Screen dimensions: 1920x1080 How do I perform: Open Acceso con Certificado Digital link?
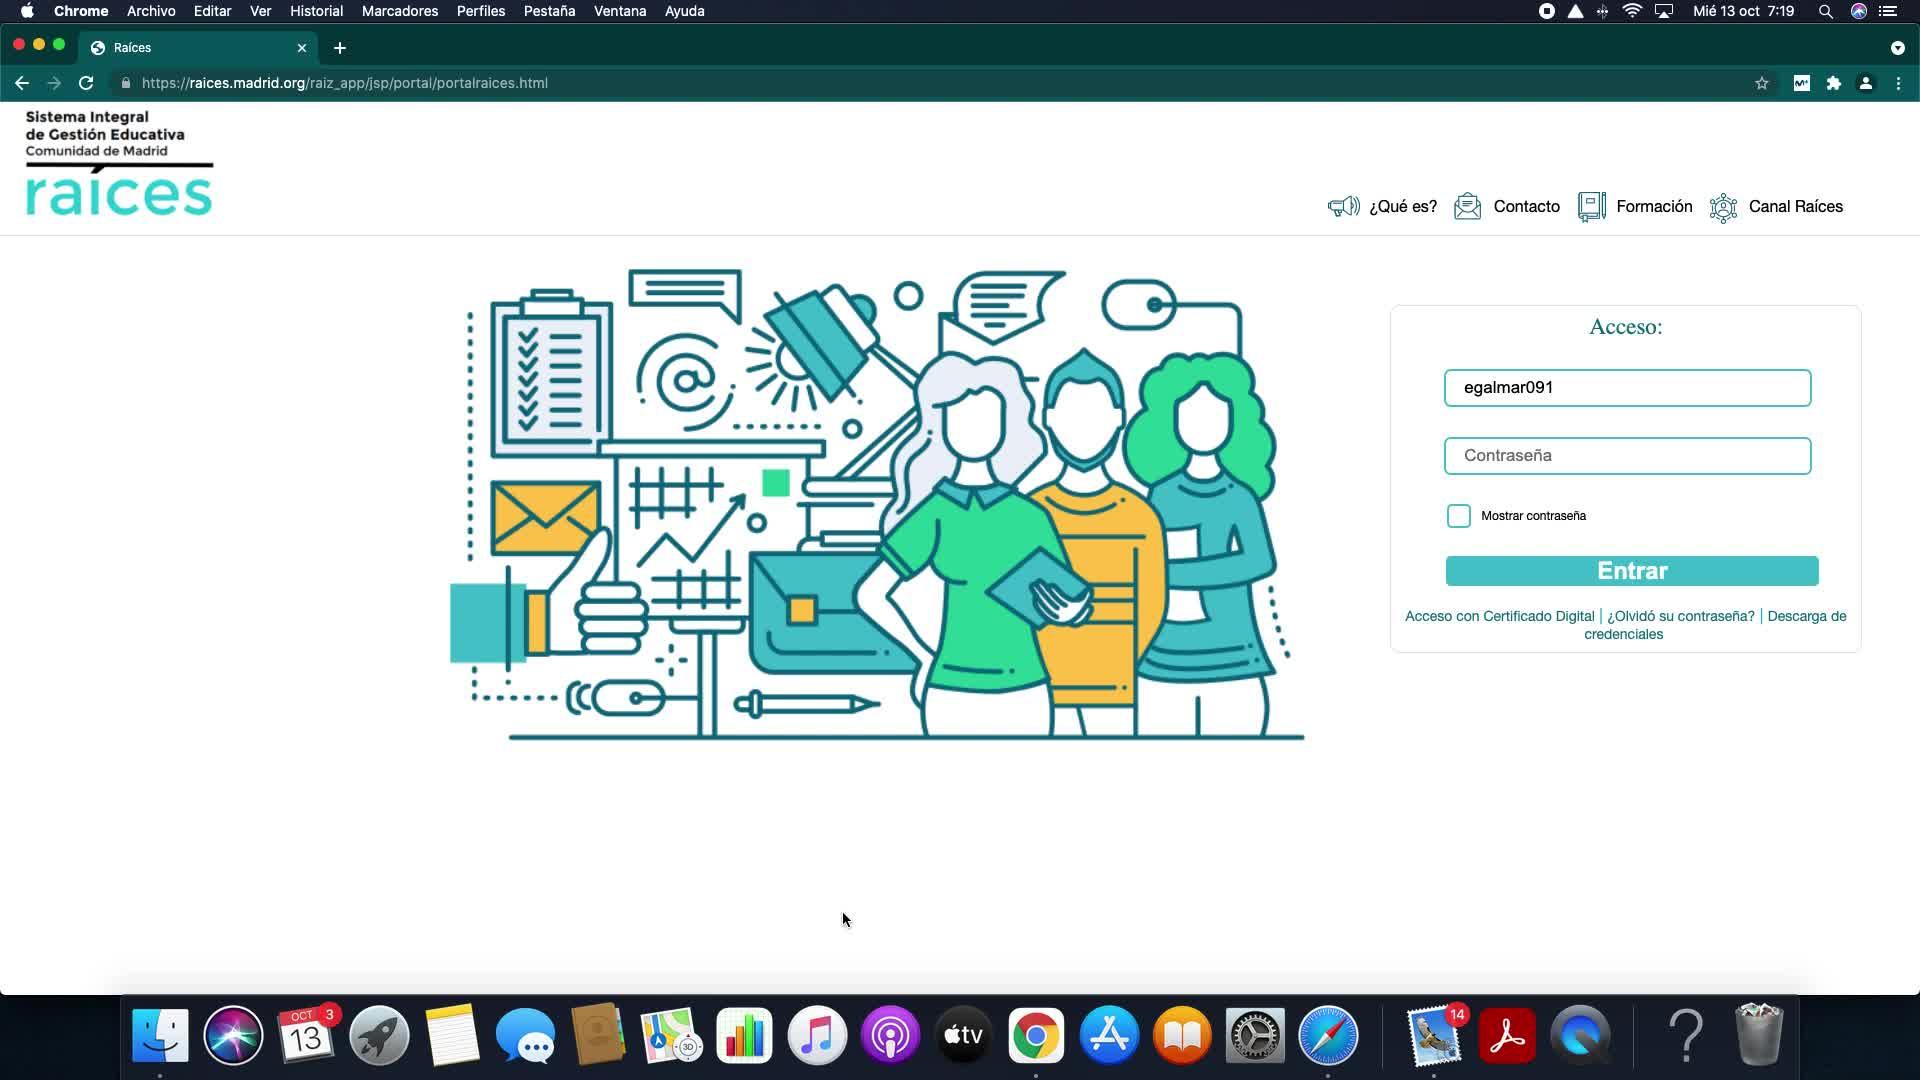1499,616
